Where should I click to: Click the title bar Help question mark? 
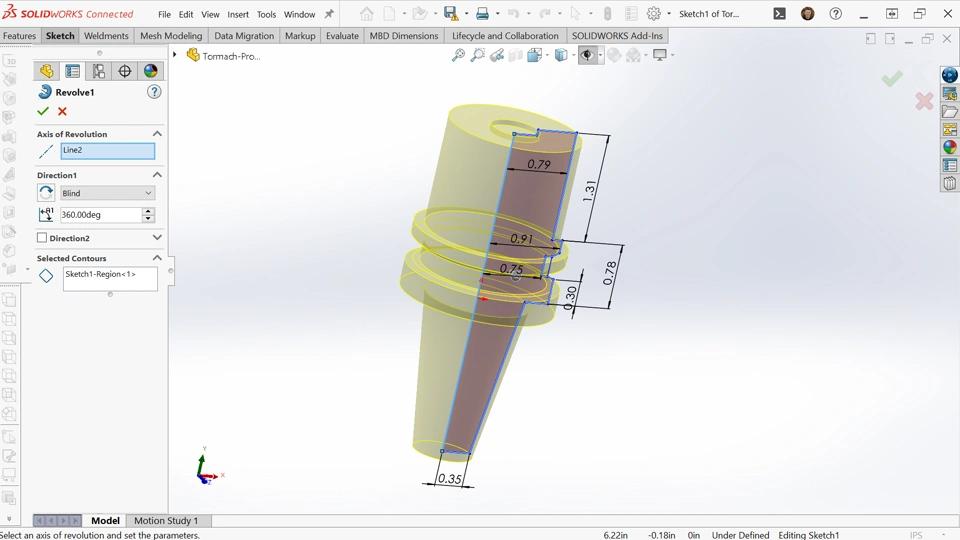pyautogui.click(x=836, y=13)
